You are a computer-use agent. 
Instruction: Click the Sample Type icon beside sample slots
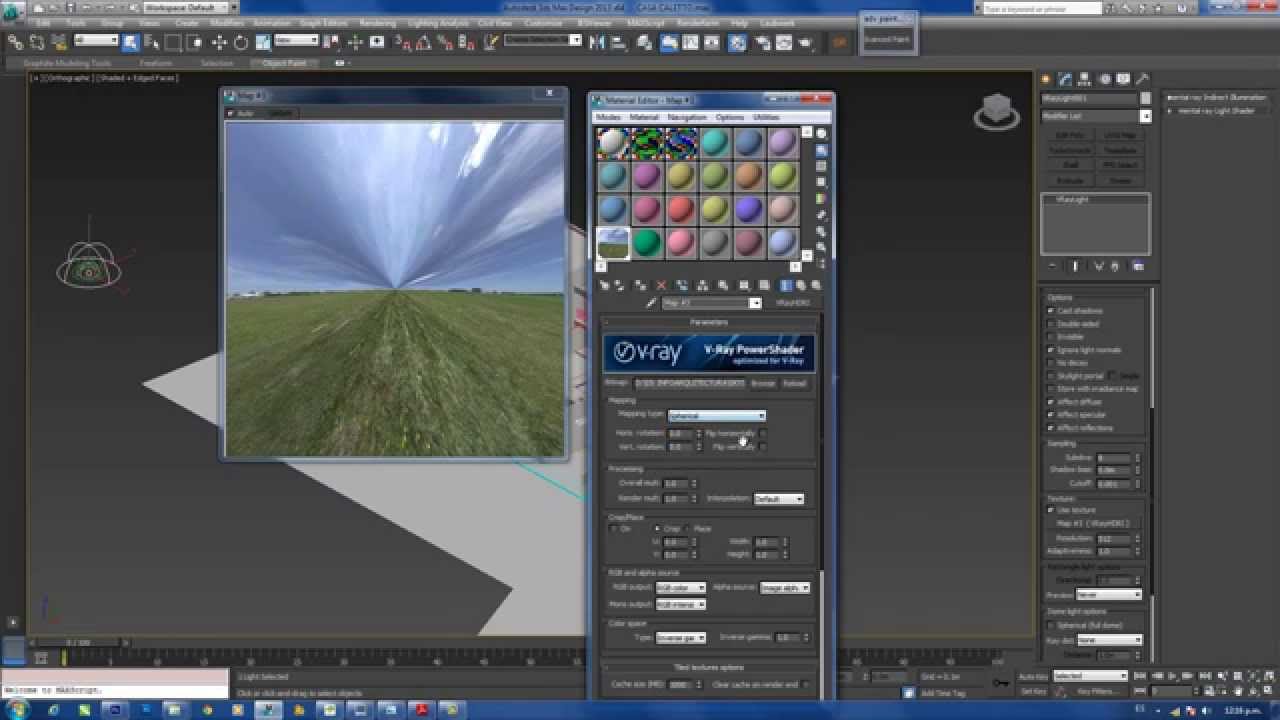(822, 134)
